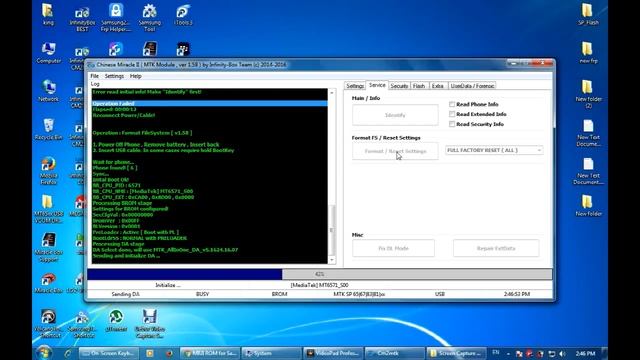Open the new frp folder
The image size is (640, 360).
[x=588, y=53]
